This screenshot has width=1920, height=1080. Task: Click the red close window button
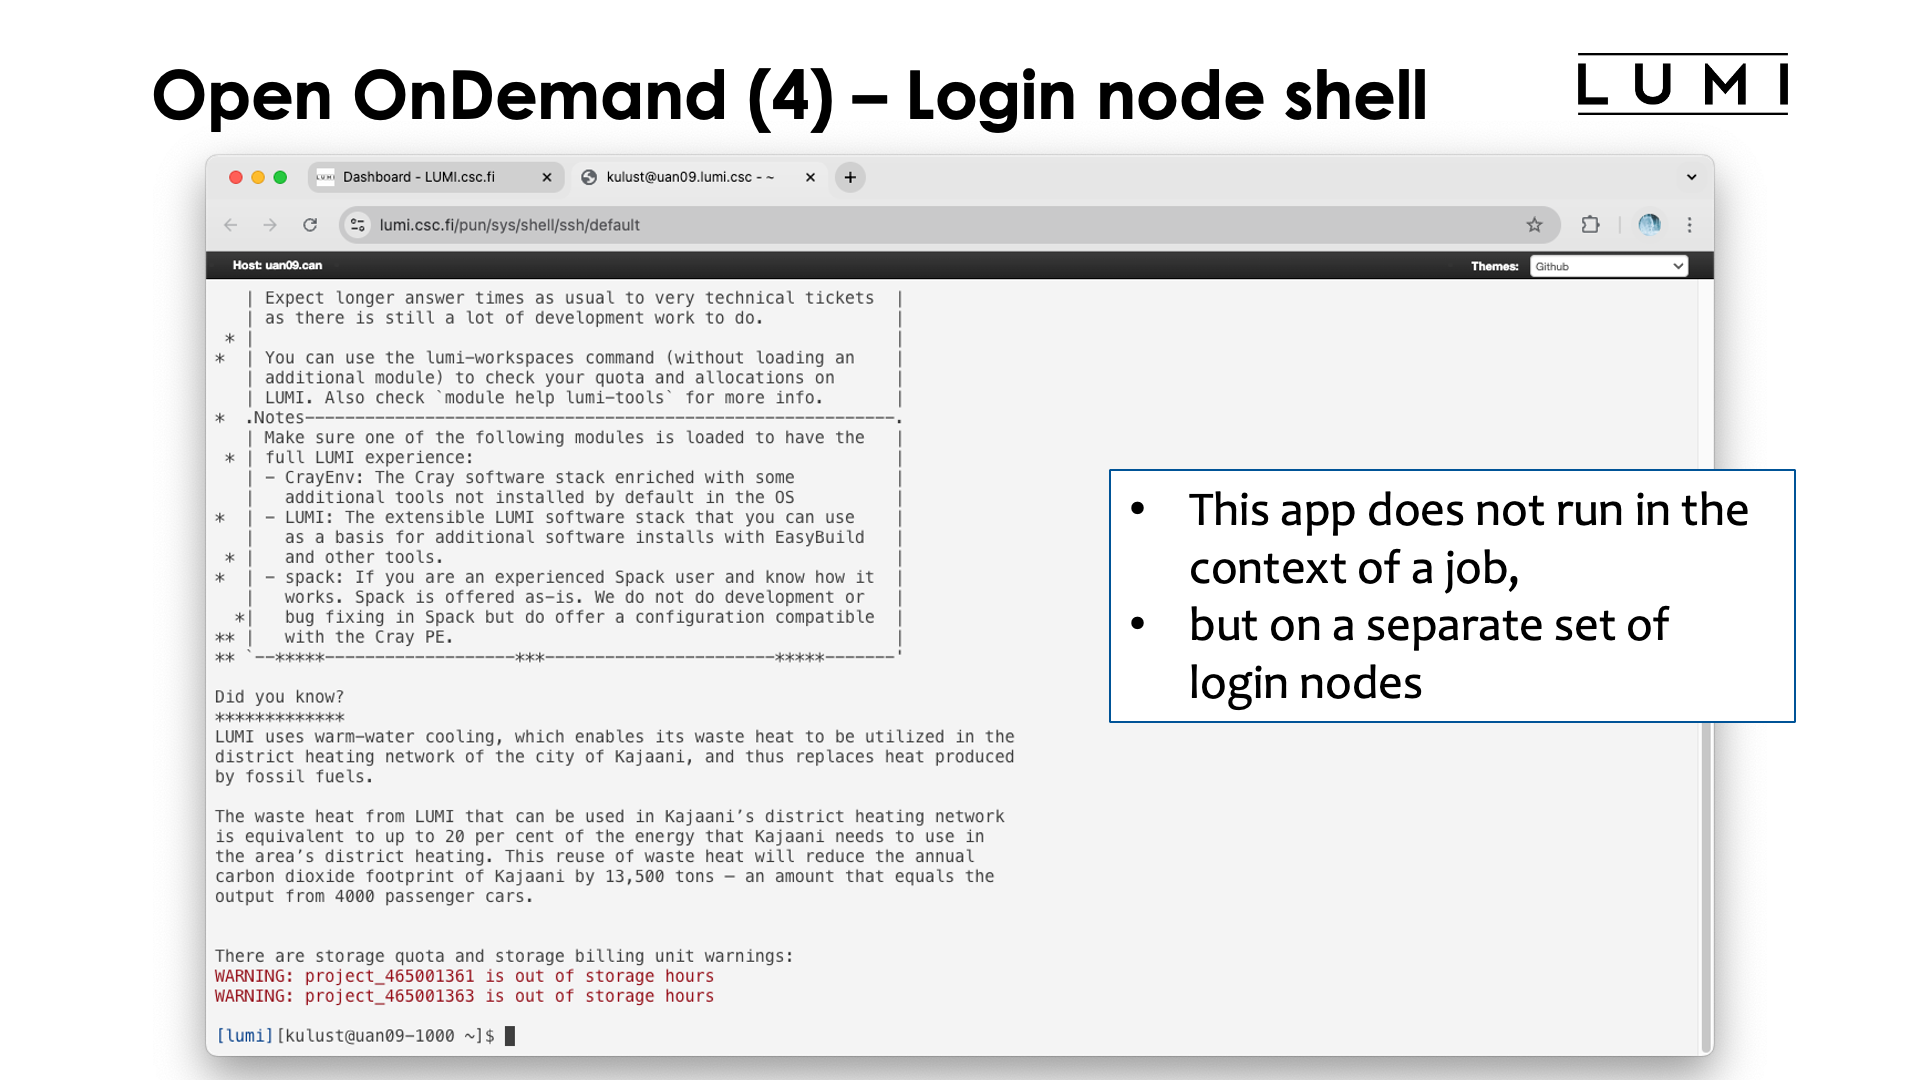click(236, 177)
